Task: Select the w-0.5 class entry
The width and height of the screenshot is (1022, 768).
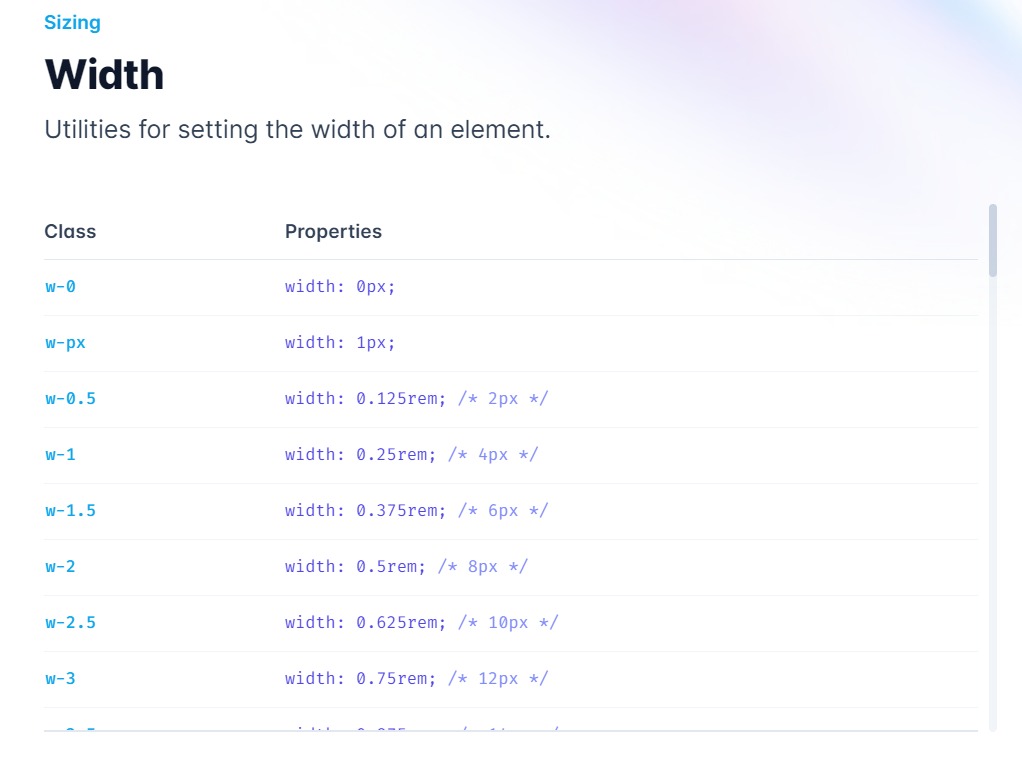Action: (70, 398)
